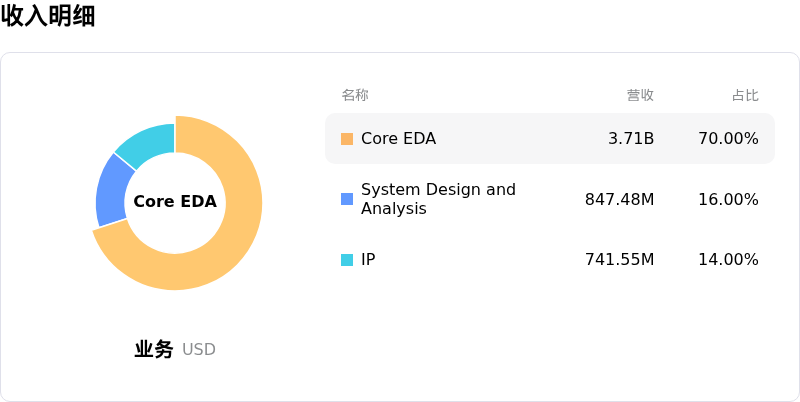The width and height of the screenshot is (800, 402).
Task: Click the IP row label
Action: 368,260
